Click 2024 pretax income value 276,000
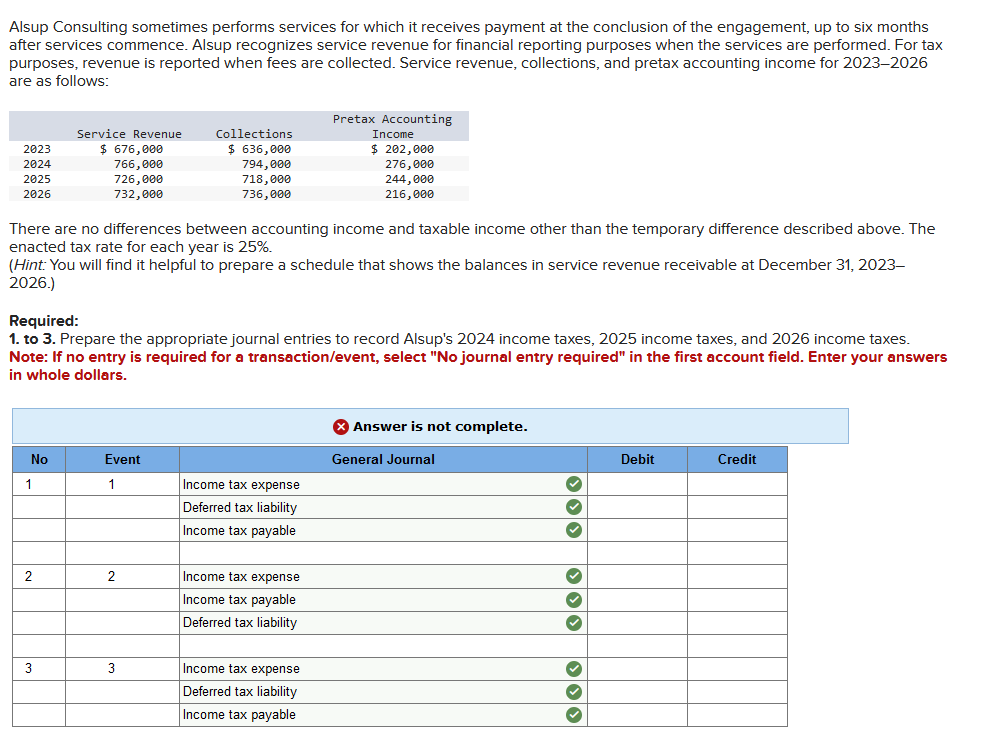This screenshot has height=731, width=989. click(x=409, y=164)
